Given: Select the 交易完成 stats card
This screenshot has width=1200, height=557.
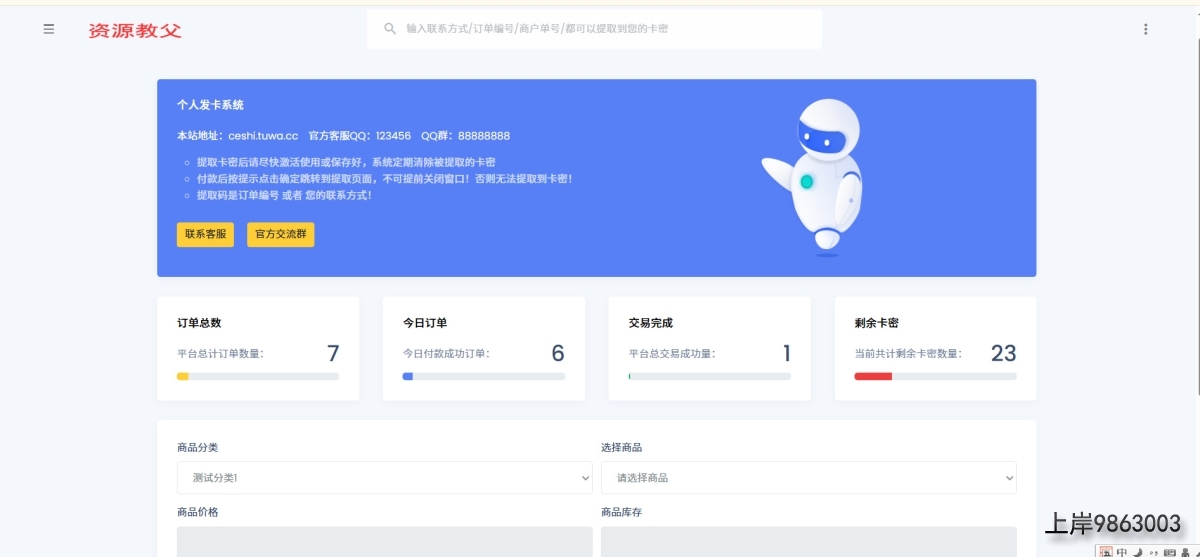Looking at the screenshot, I should tap(709, 348).
